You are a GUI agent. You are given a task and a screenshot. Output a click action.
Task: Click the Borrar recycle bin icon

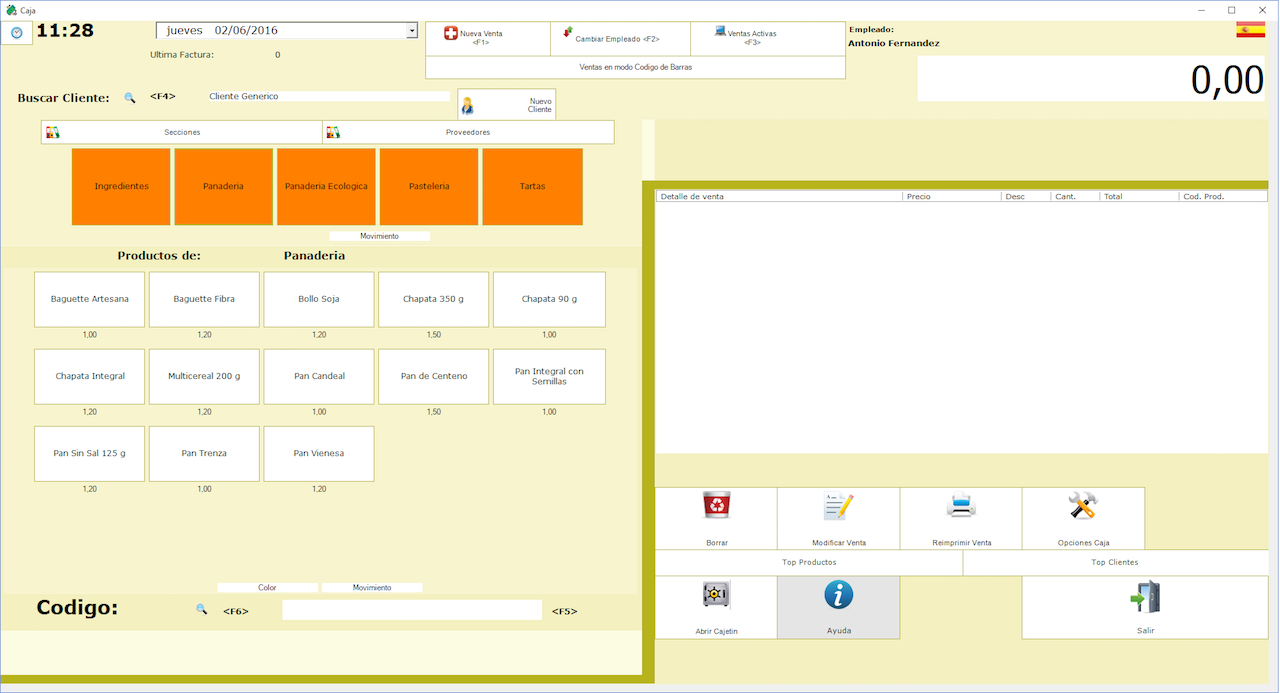point(716,507)
